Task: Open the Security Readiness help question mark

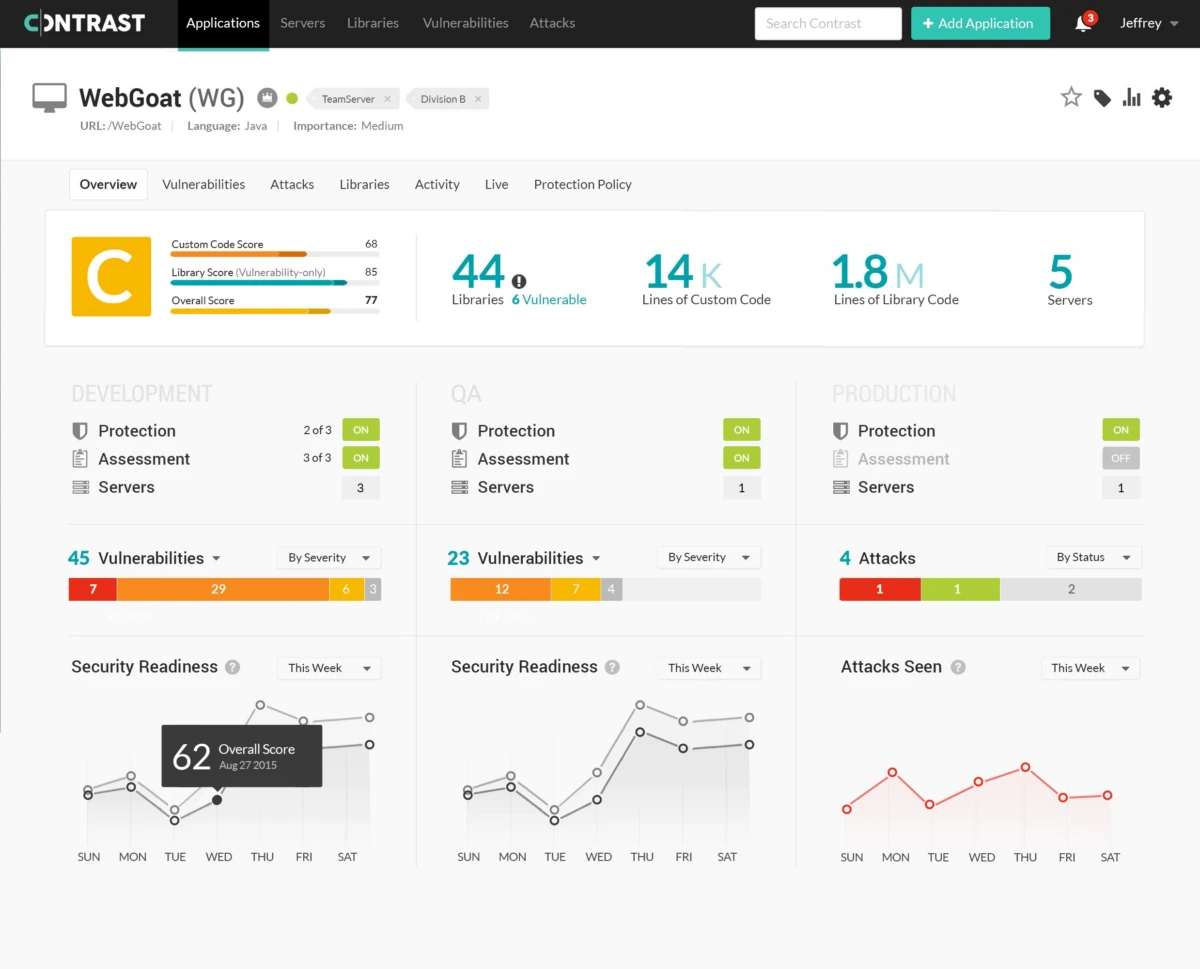Action: 232,667
